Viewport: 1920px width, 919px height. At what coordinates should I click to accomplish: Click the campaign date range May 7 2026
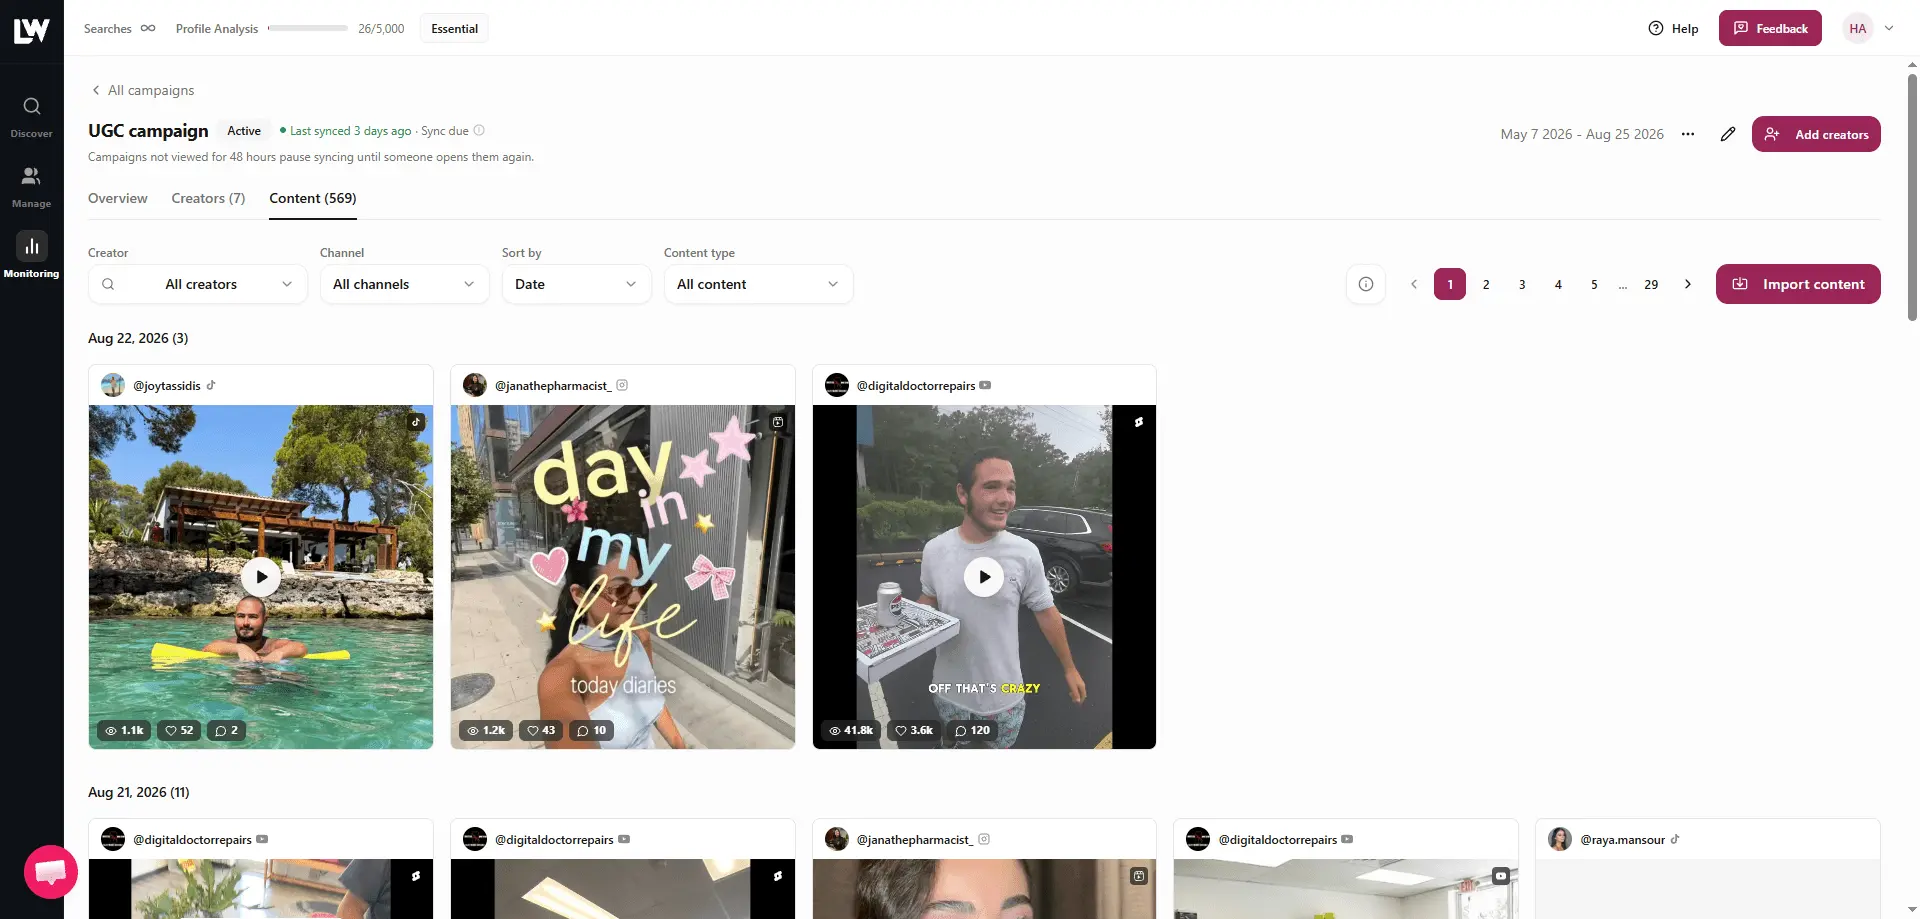click(1582, 134)
